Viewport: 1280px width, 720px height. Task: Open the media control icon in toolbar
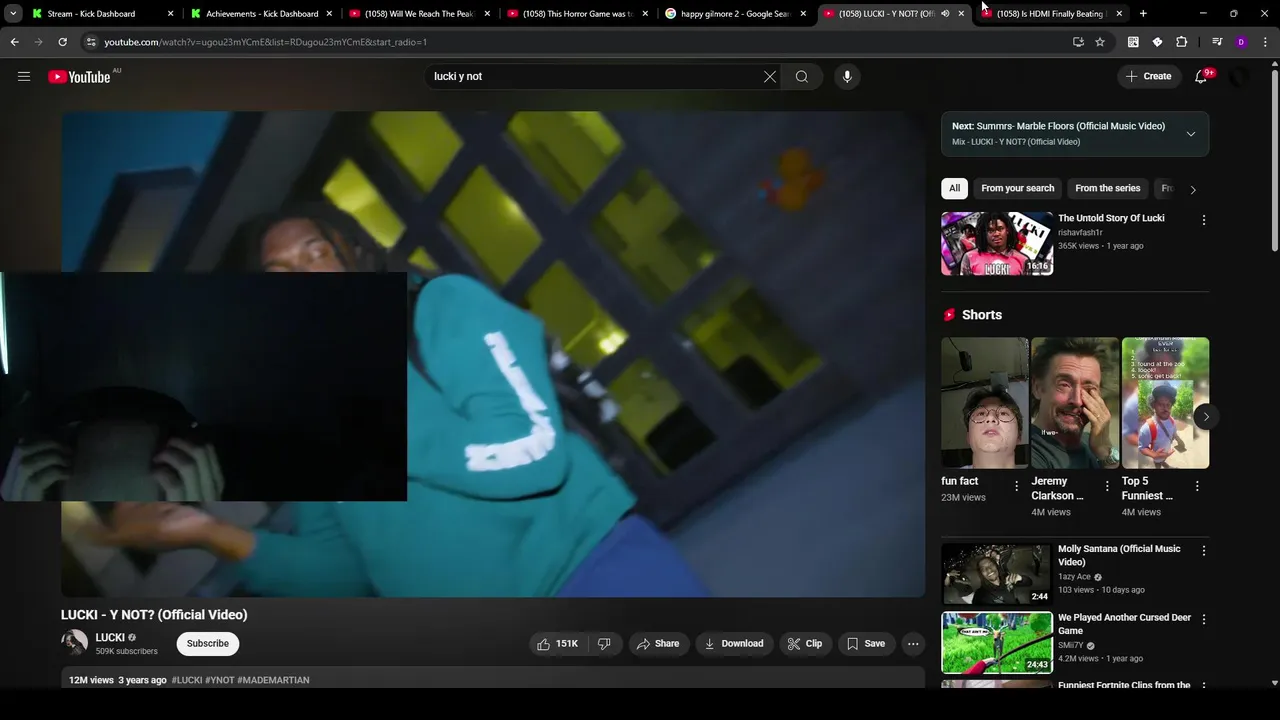point(1217,42)
